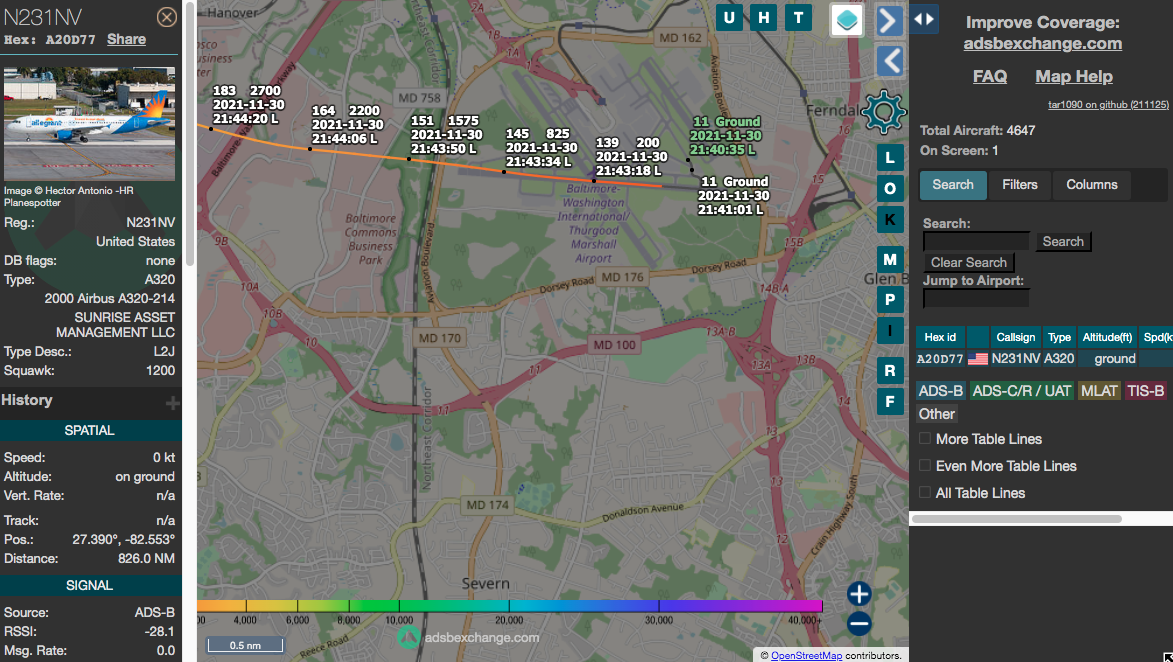Toggle sidebar width with double-arrow button
1173x662 pixels.
[925, 19]
